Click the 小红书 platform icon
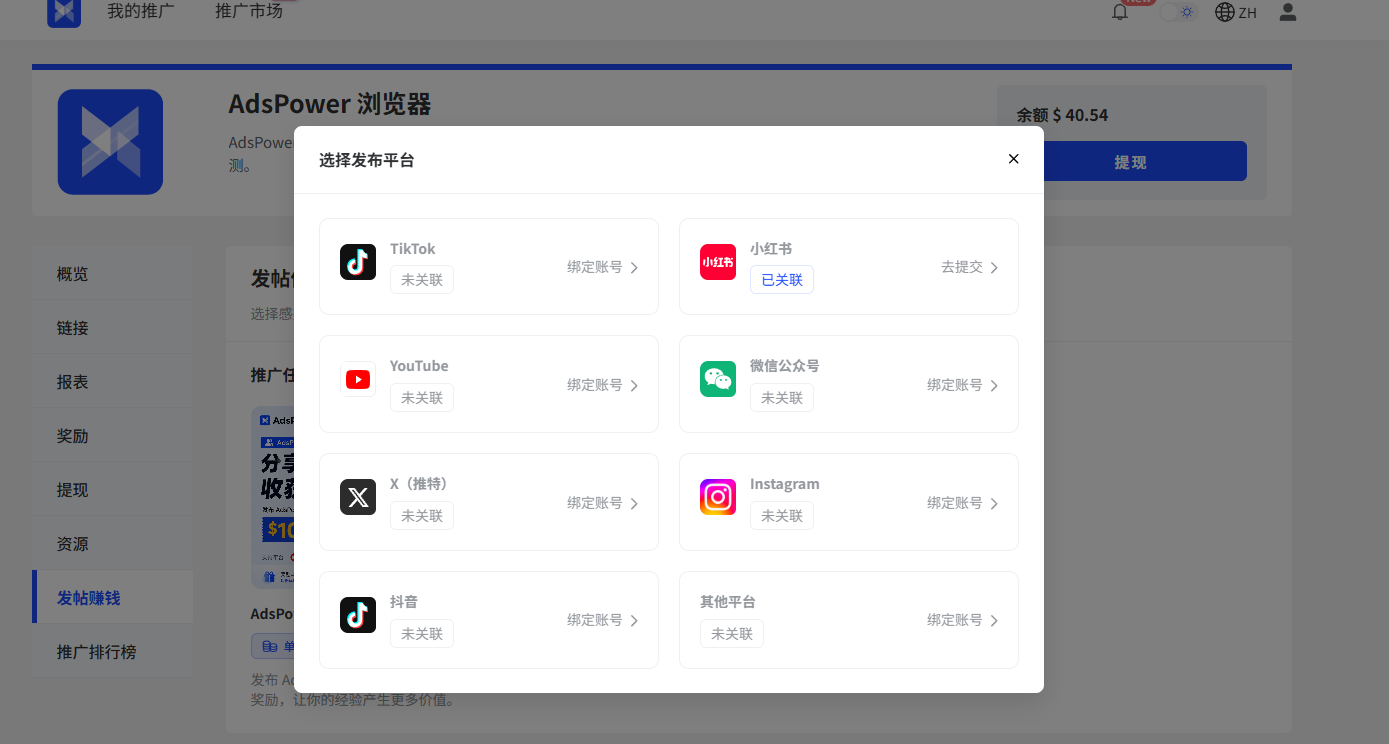Screen dimensions: 1389x744 point(718,262)
